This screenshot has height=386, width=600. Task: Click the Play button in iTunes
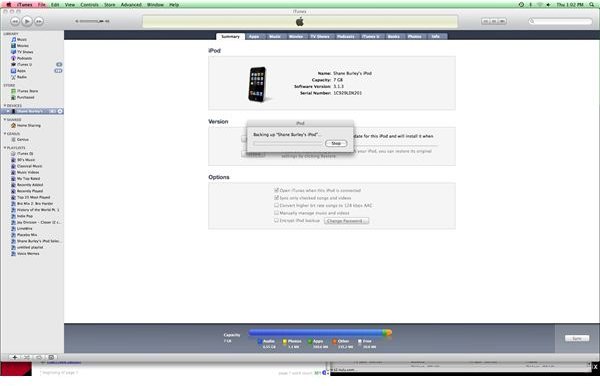pos(27,21)
